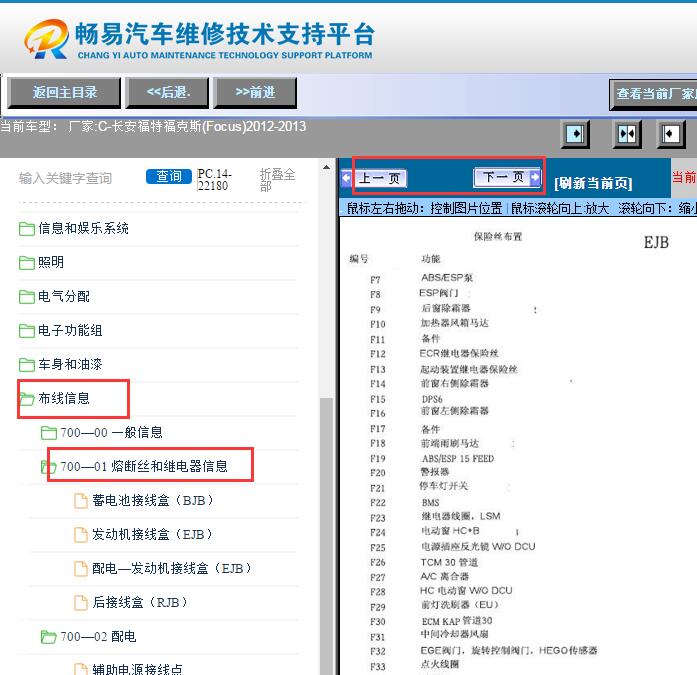Click page icon beside 后接线盒（RJB）

80,603
